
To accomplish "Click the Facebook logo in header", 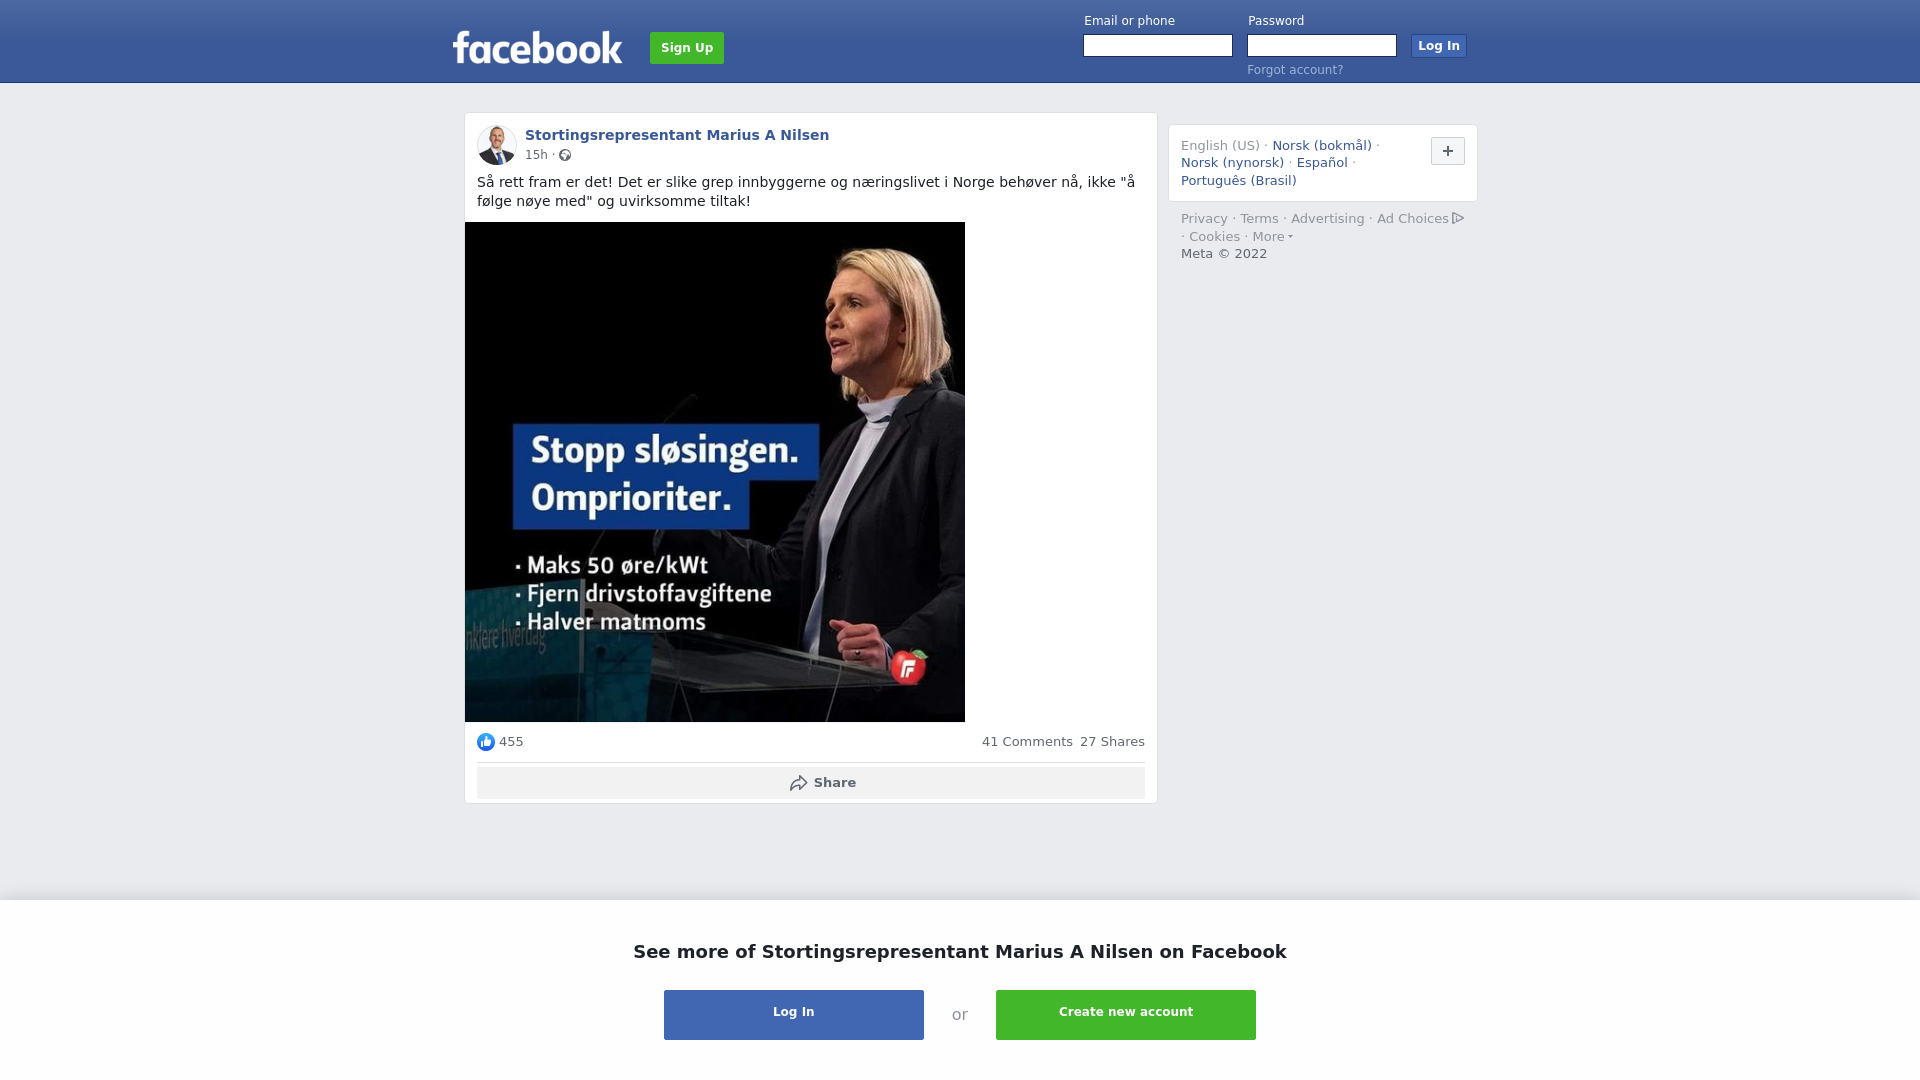I will click(537, 47).
